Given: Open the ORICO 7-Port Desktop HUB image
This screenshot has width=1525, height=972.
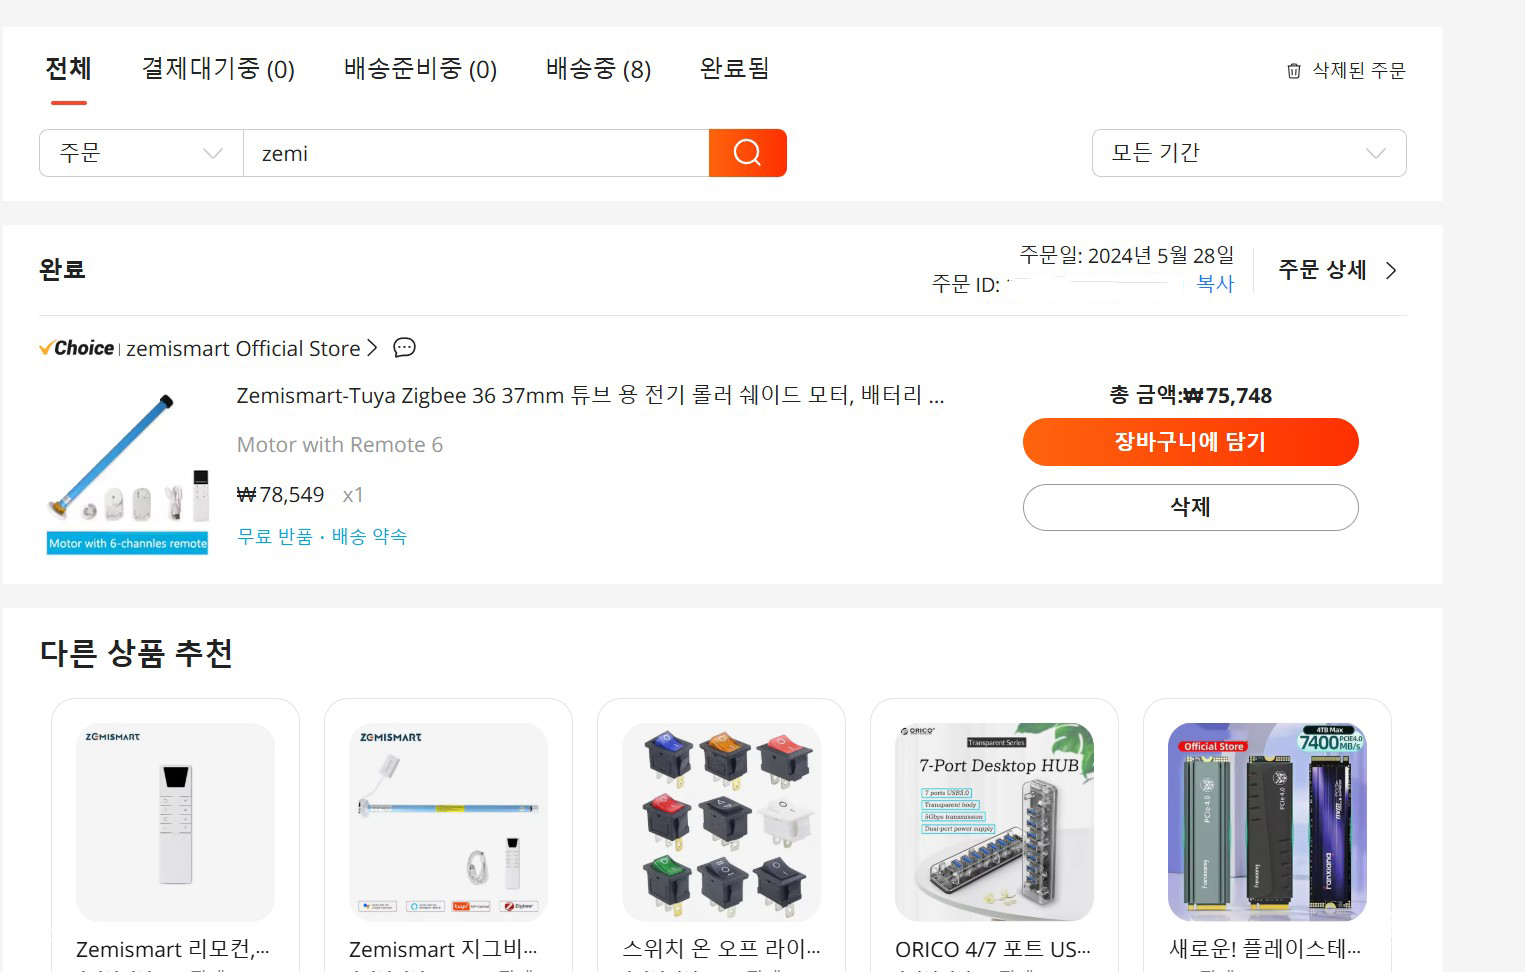Looking at the screenshot, I should (994, 822).
